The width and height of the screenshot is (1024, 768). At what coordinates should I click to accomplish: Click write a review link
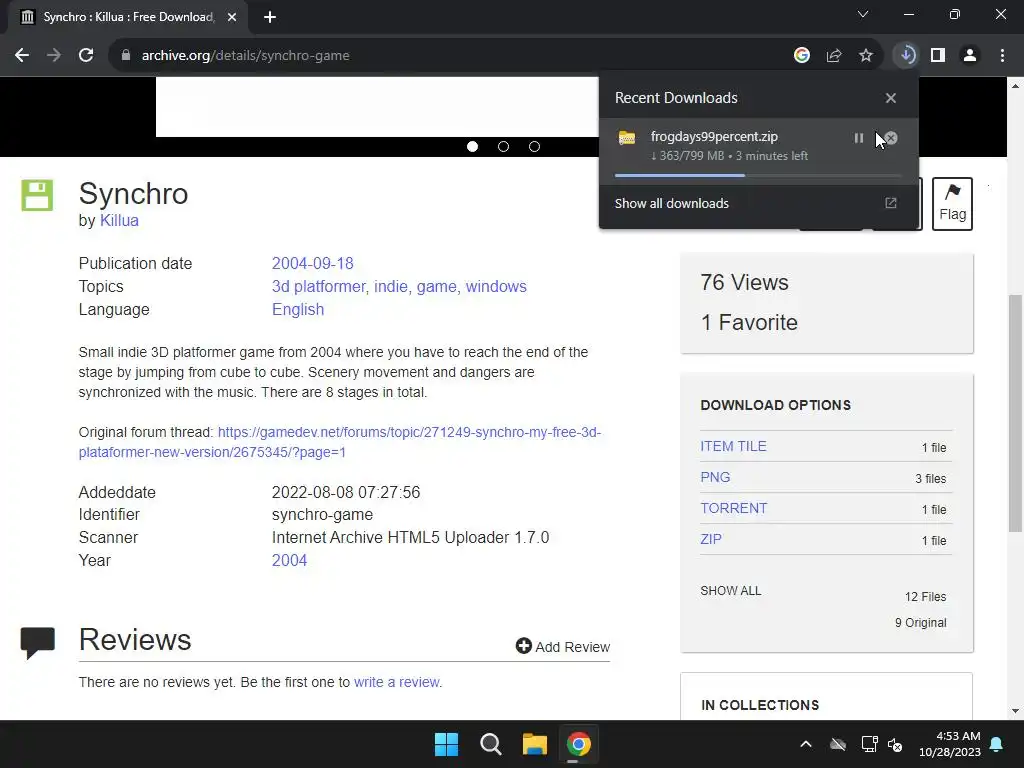click(x=396, y=682)
